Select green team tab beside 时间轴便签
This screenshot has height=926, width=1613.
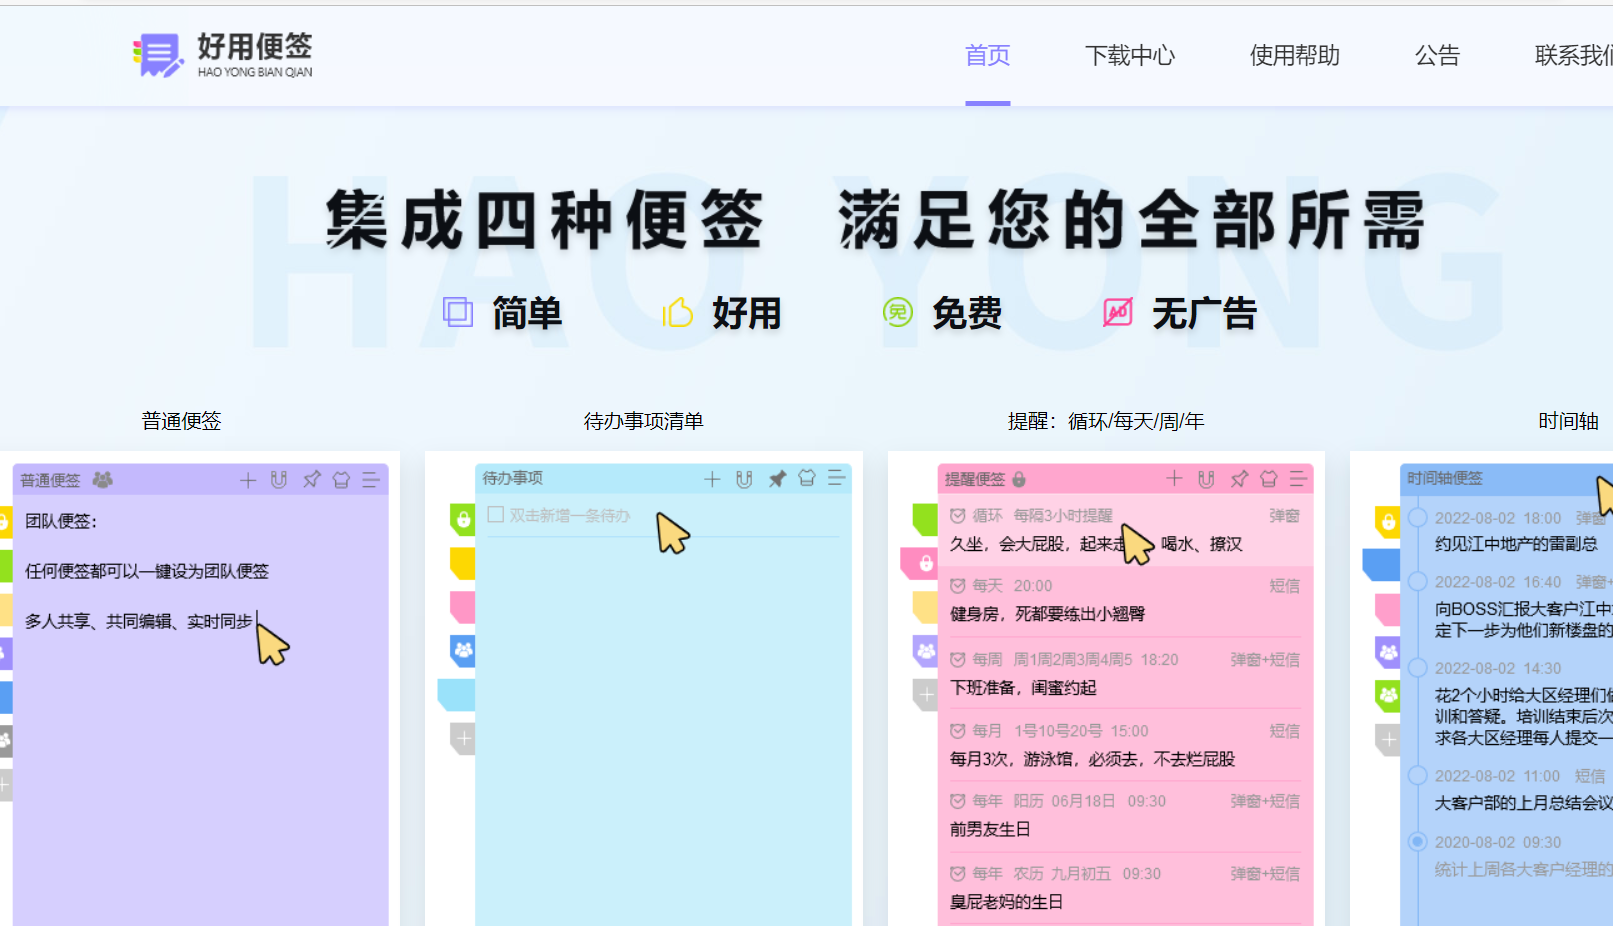1388,695
